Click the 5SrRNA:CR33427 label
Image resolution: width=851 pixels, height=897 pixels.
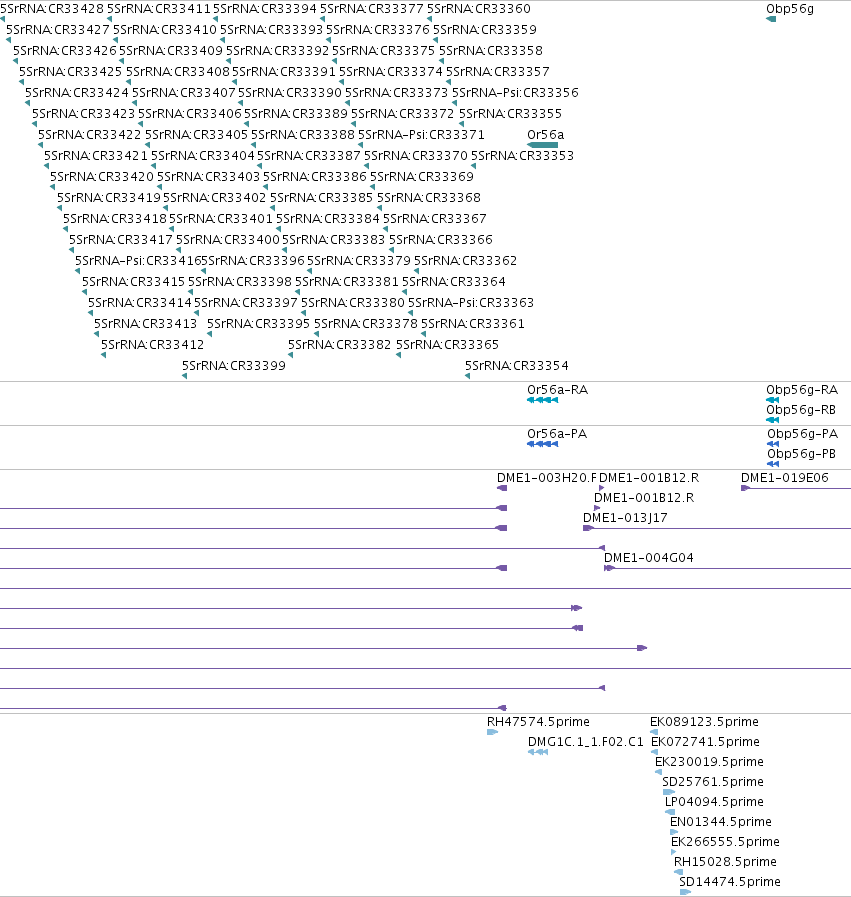[x=58, y=30]
